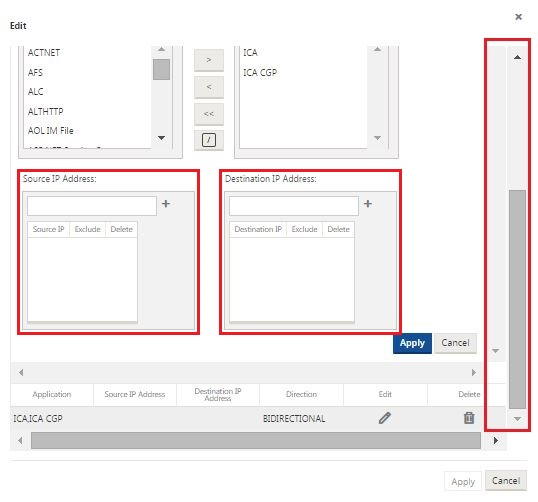The width and height of the screenshot is (538, 502).
Task: Delete the ICA,ICA CGP rule with trash icon
Action: tap(469, 418)
